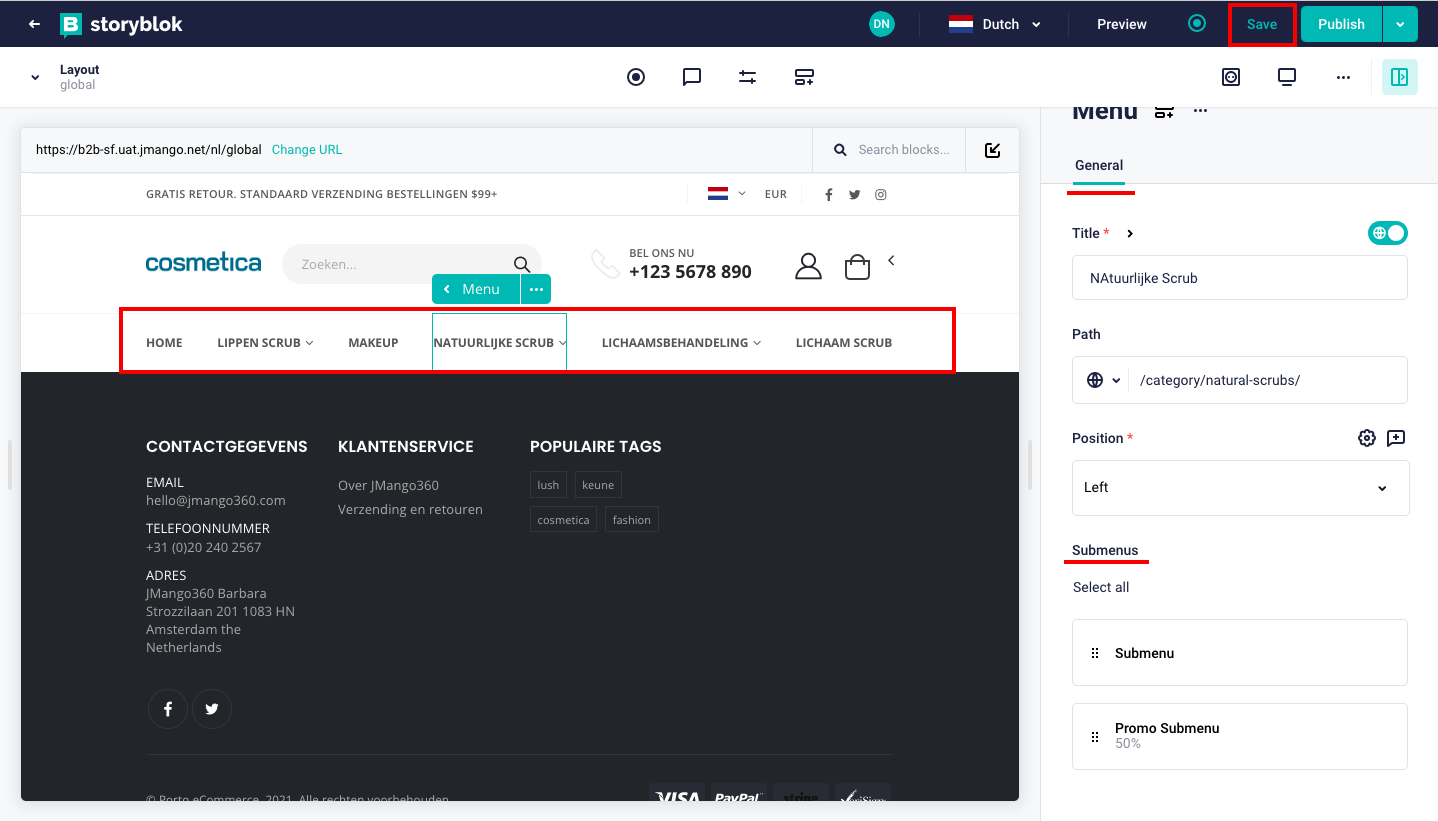This screenshot has height=821, width=1438.
Task: Select the General tab
Action: [x=1098, y=166]
